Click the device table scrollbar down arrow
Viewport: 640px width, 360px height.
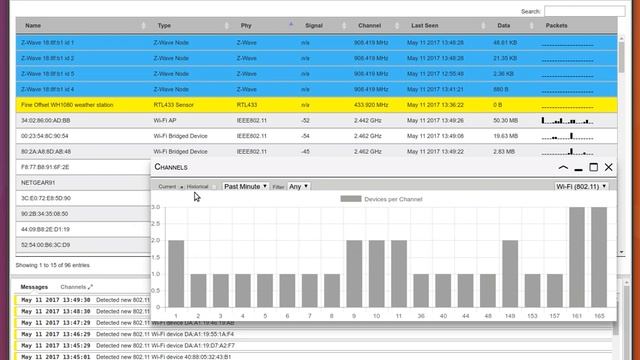coord(621,252)
